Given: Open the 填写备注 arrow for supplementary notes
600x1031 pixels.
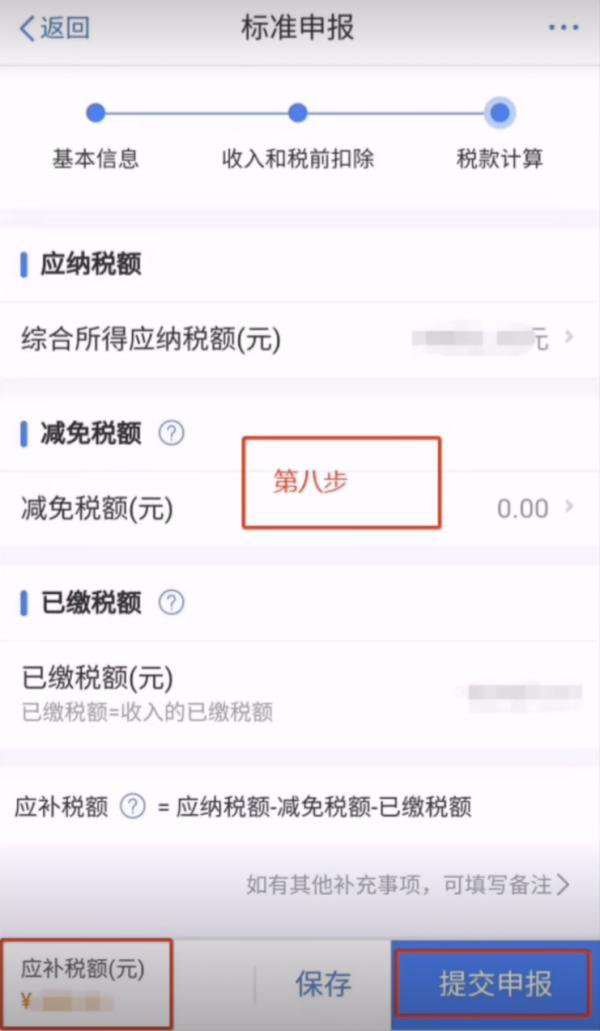Looking at the screenshot, I should 563,885.
